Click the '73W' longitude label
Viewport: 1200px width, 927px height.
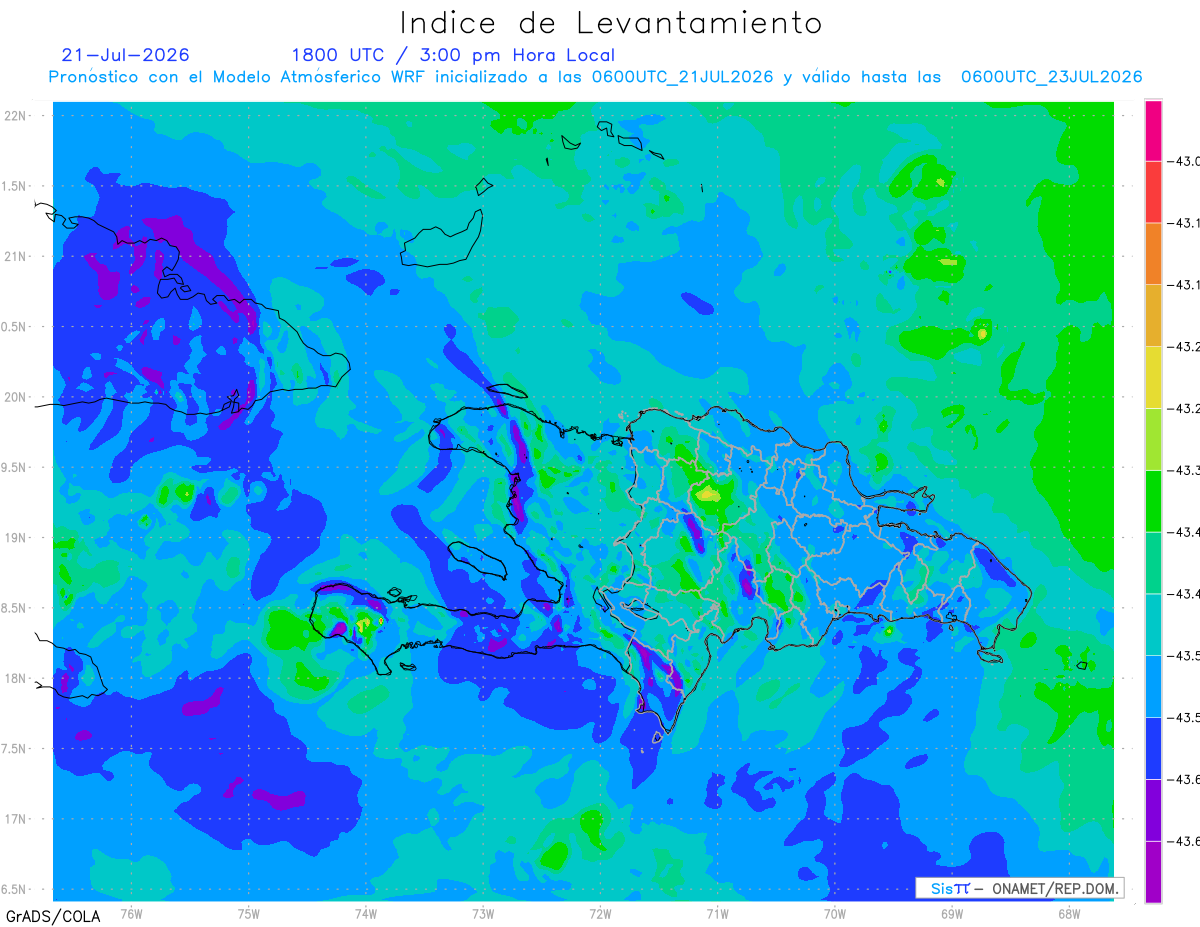tap(483, 913)
